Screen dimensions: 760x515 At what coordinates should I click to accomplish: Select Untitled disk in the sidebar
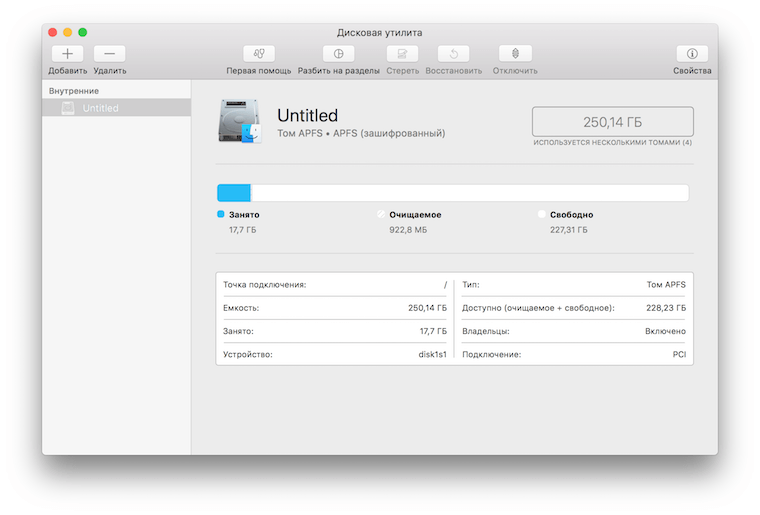coord(100,108)
